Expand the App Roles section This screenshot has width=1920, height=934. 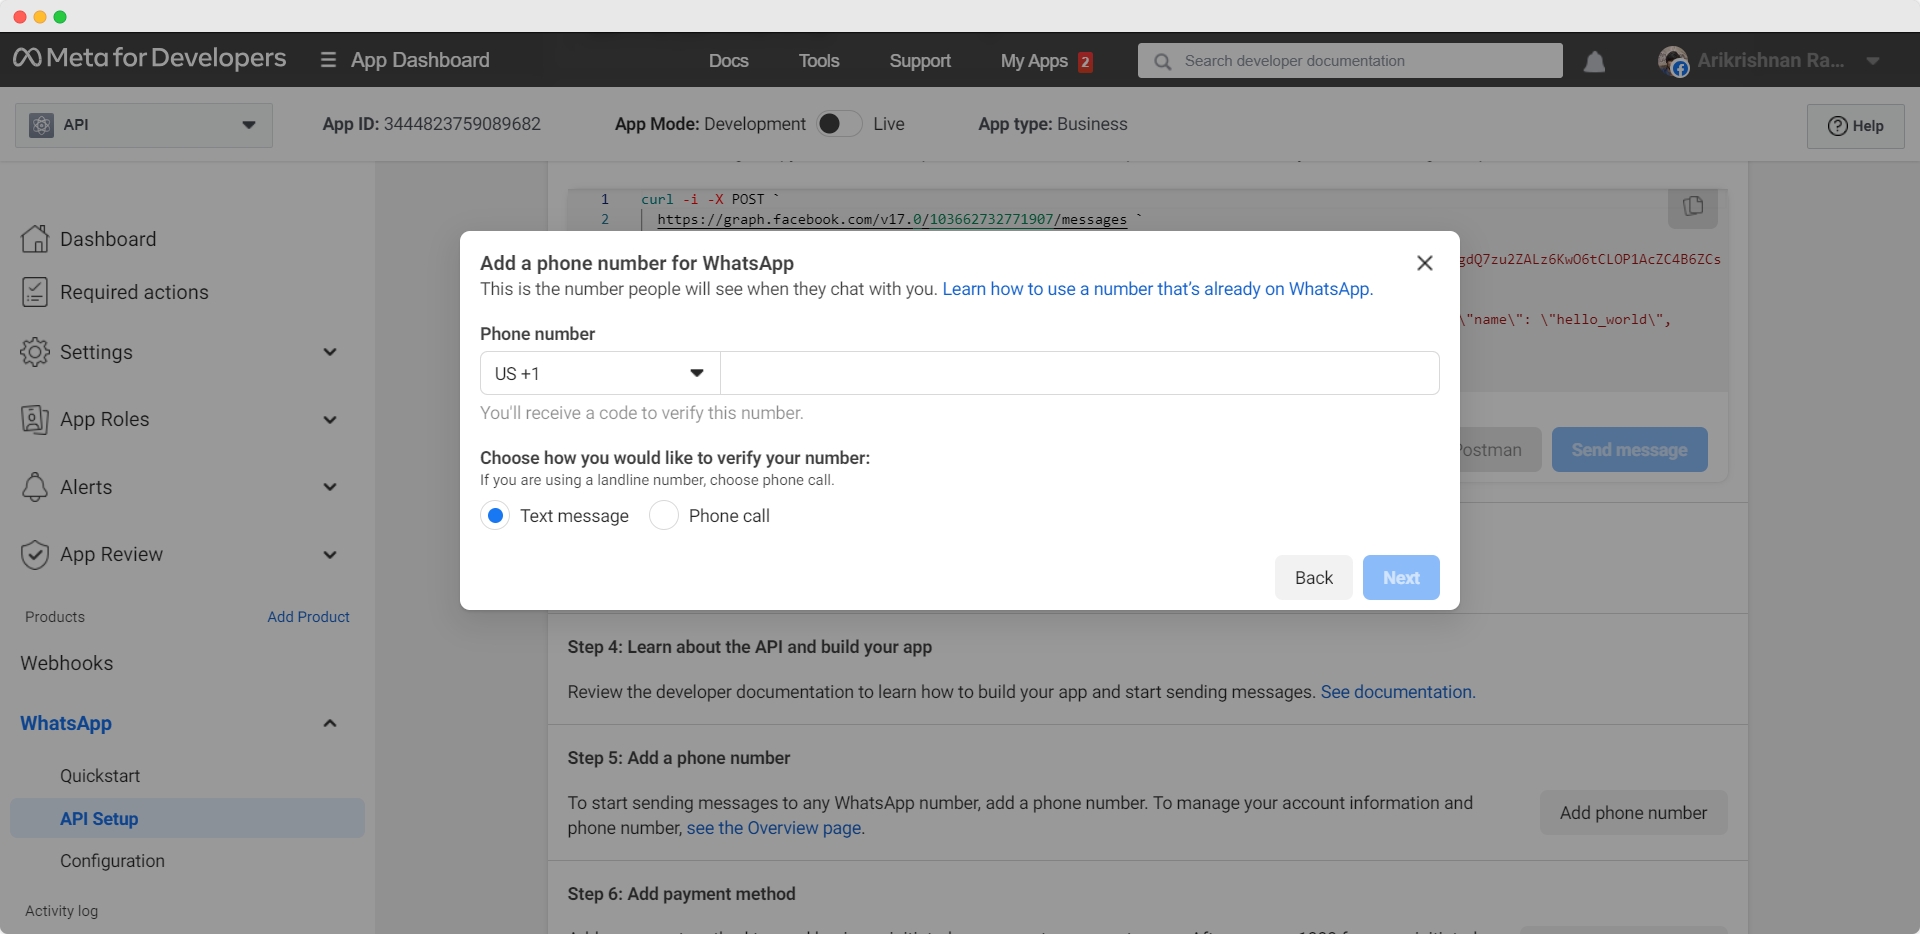330,420
